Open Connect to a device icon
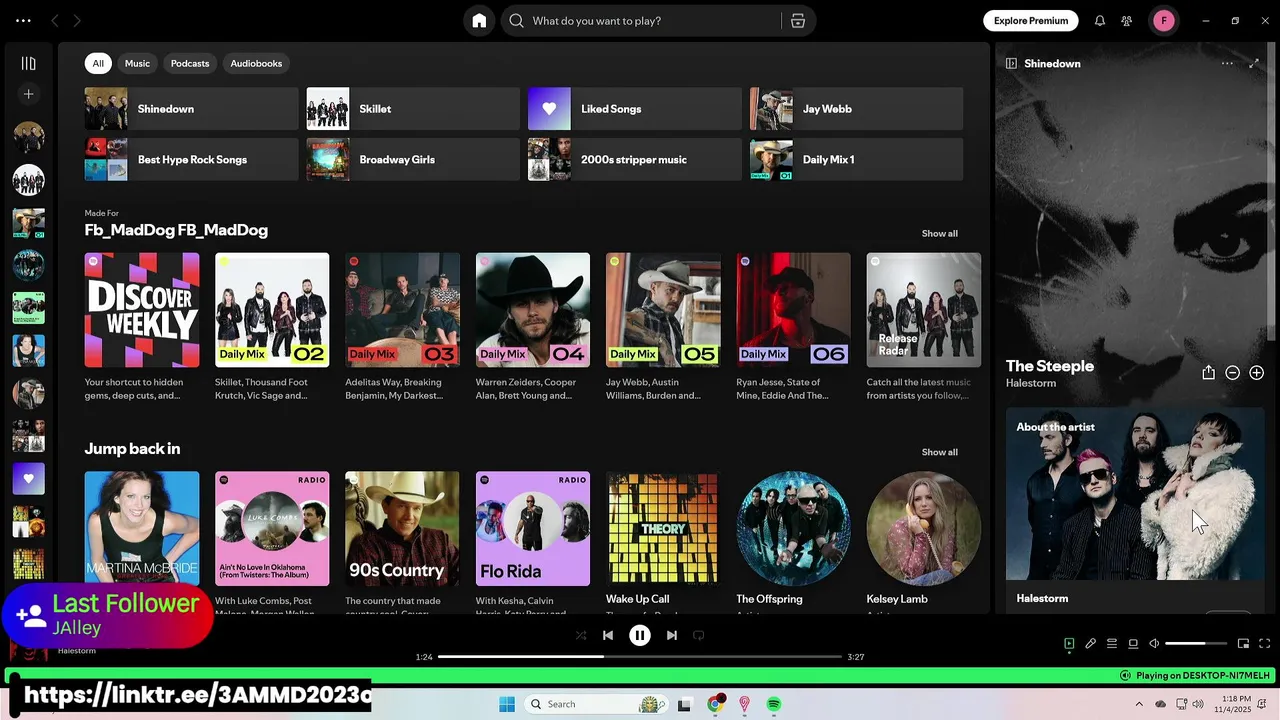This screenshot has width=1280, height=720. pyautogui.click(x=1133, y=644)
